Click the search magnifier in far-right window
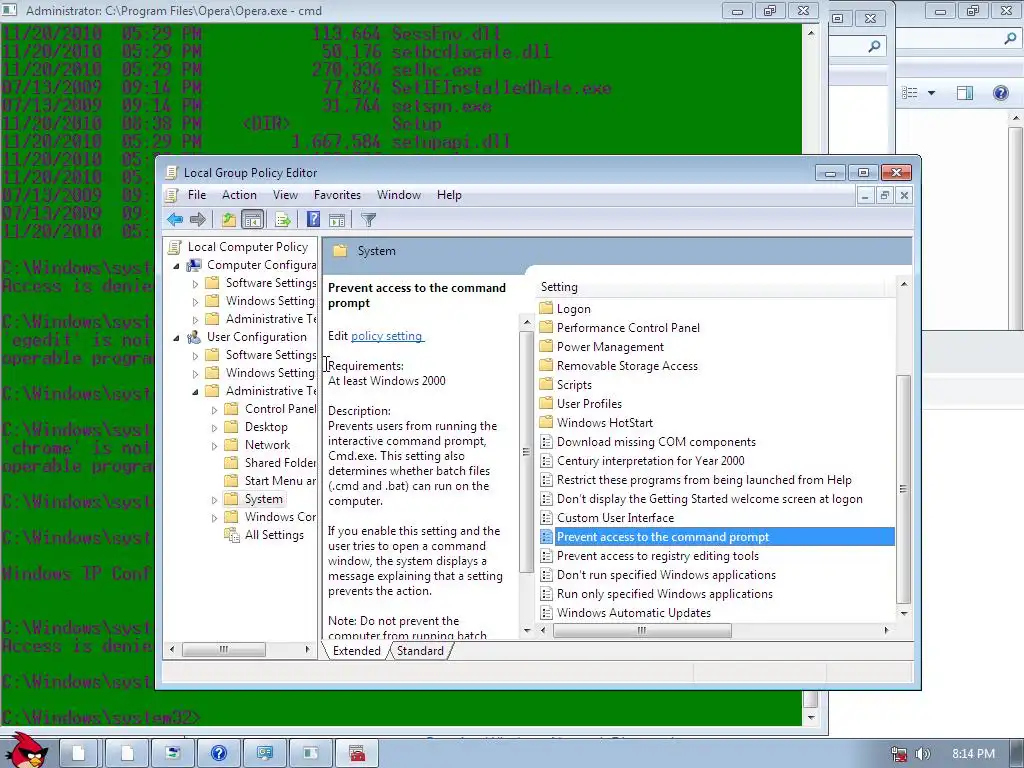This screenshot has width=1024, height=768. pyautogui.click(x=1010, y=39)
